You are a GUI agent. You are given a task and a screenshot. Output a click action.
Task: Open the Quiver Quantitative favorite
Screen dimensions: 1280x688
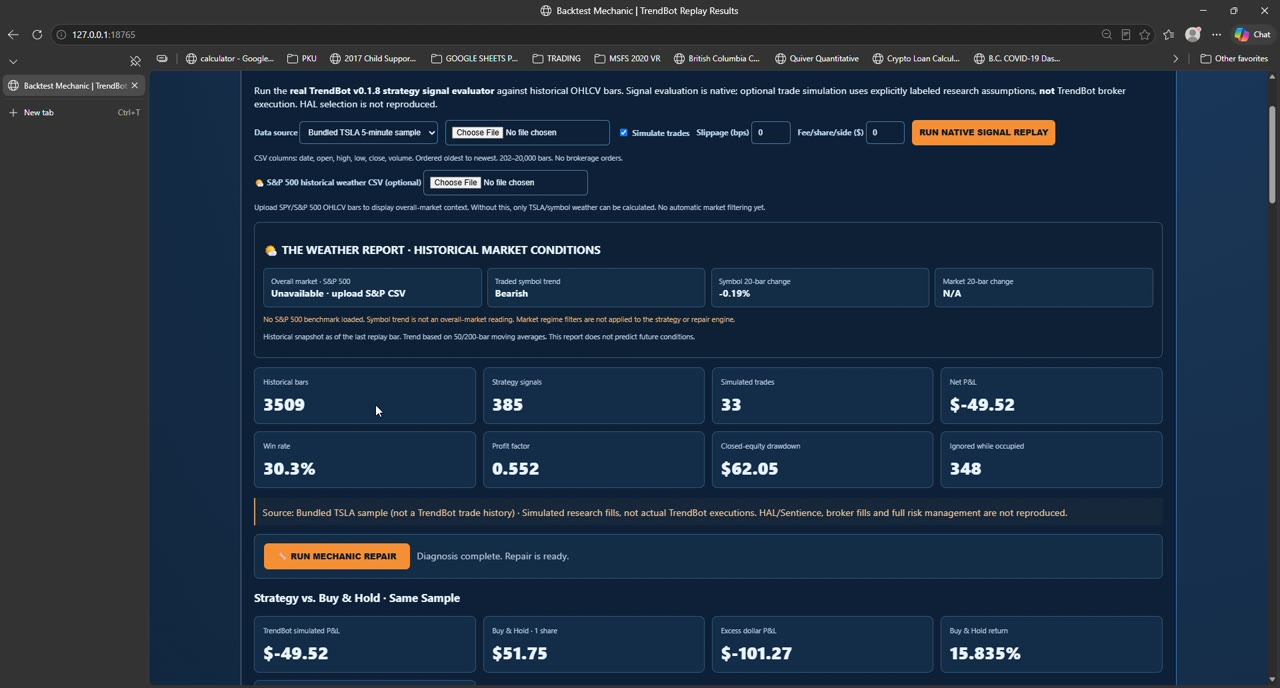click(816, 58)
